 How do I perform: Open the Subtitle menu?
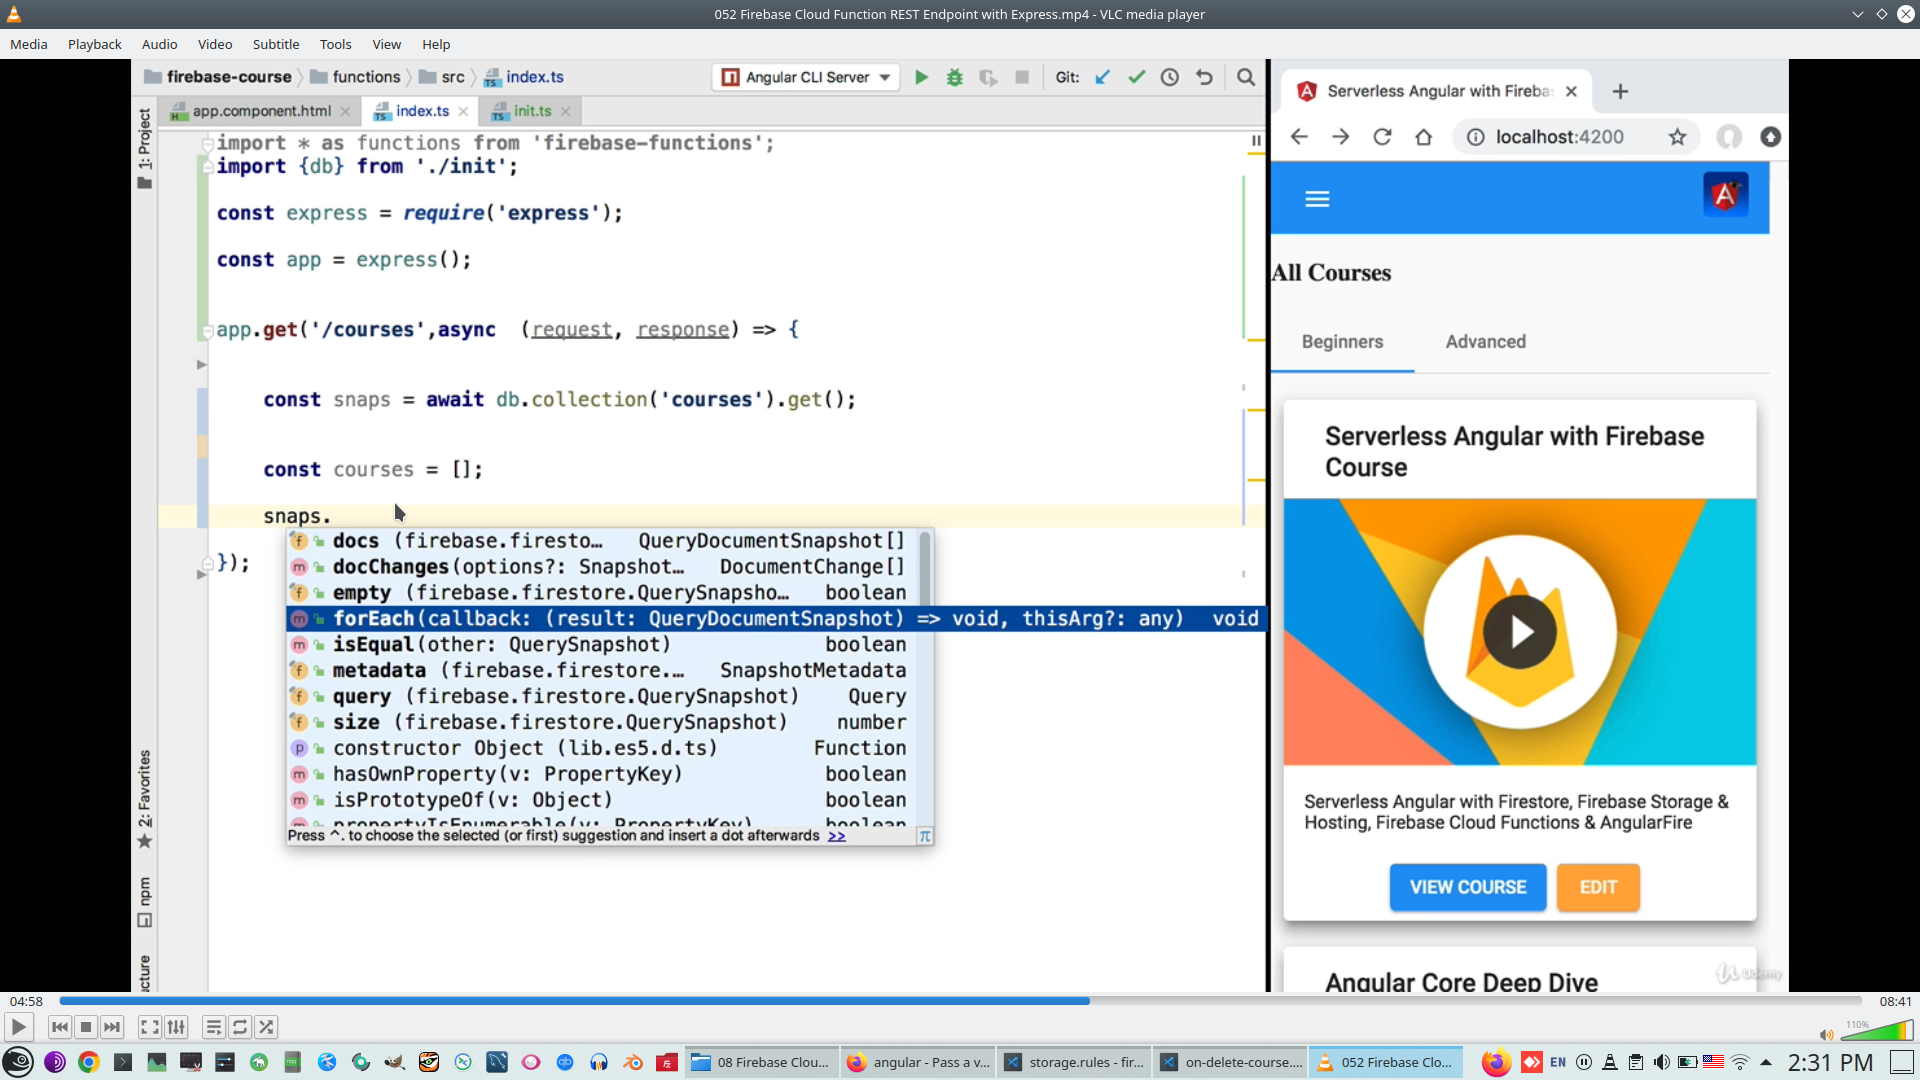[275, 44]
